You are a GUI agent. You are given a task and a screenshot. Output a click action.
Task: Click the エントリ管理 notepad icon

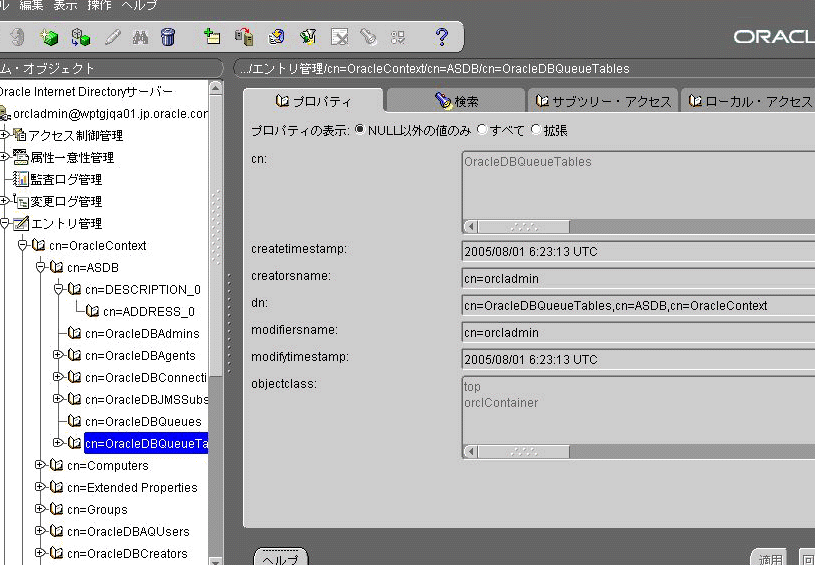point(20,224)
